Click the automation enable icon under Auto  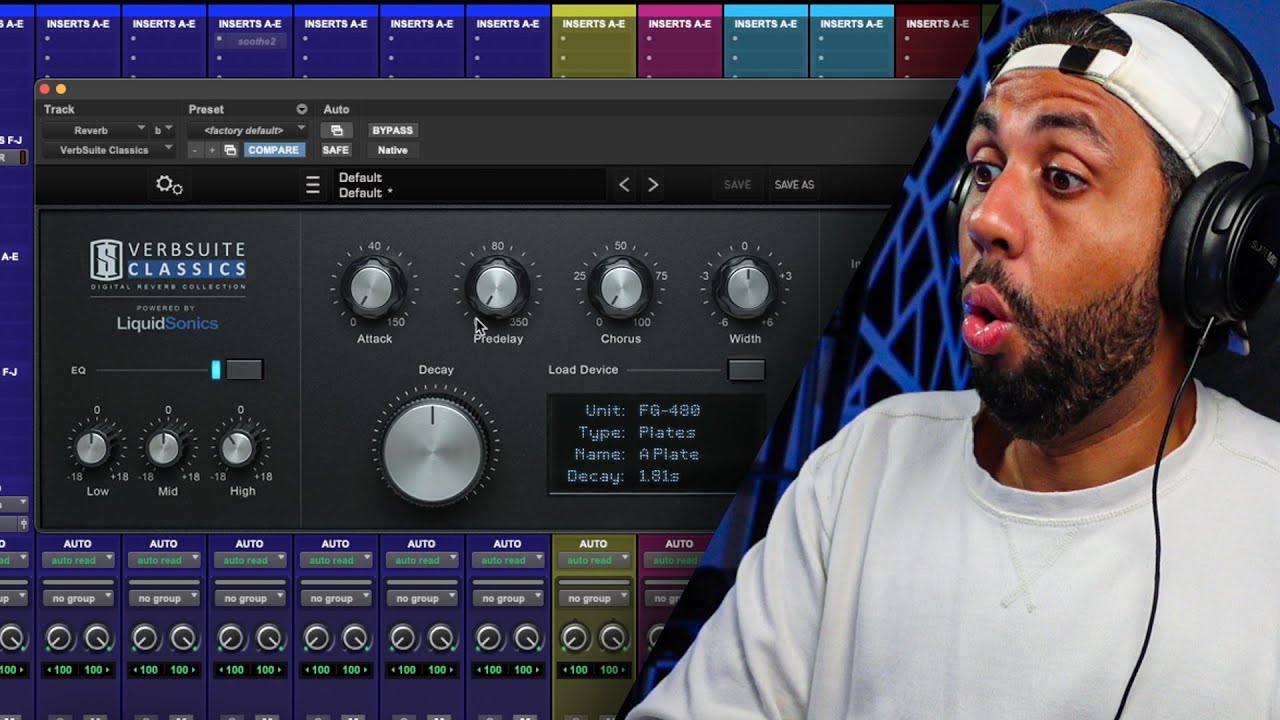click(336, 130)
